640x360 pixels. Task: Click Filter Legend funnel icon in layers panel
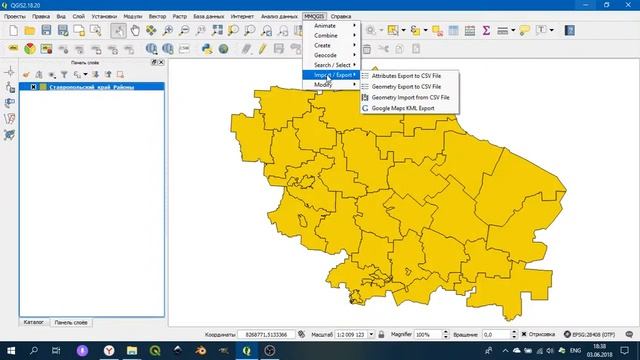64,75
